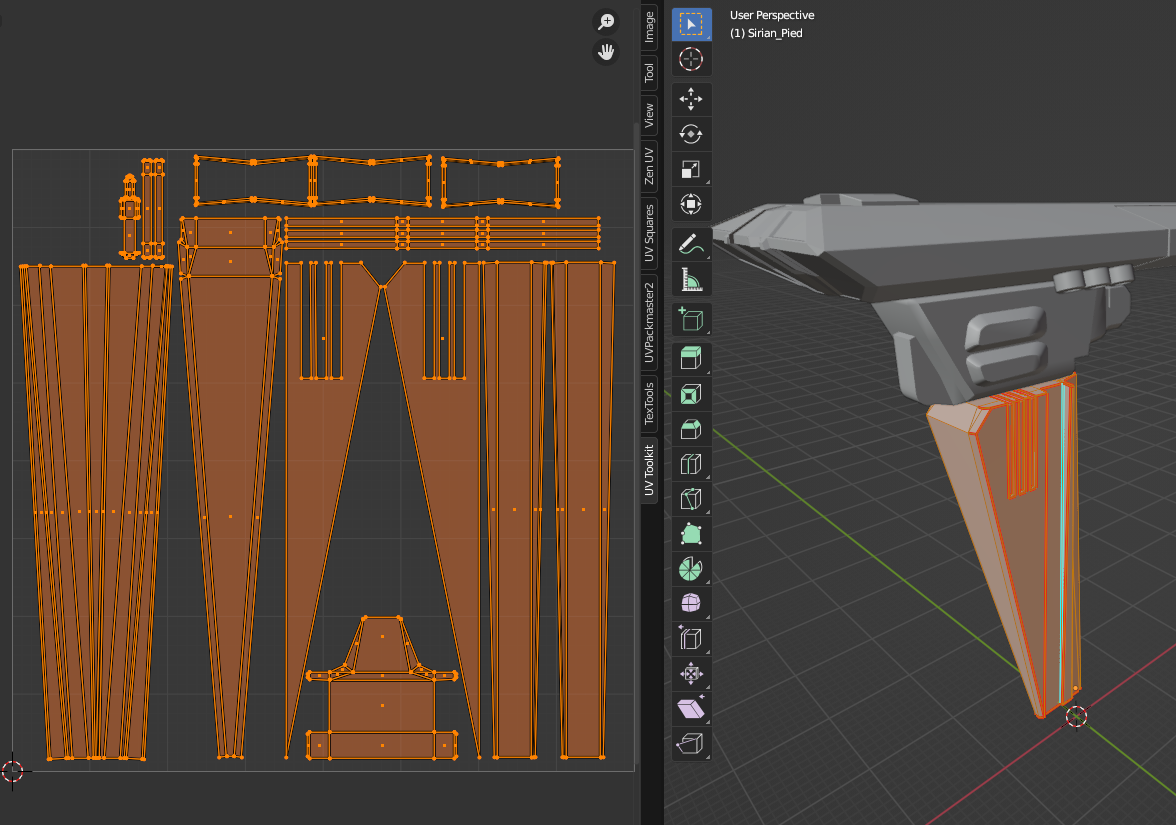
Task: Choose the Move tool
Action: pyautogui.click(x=691, y=100)
